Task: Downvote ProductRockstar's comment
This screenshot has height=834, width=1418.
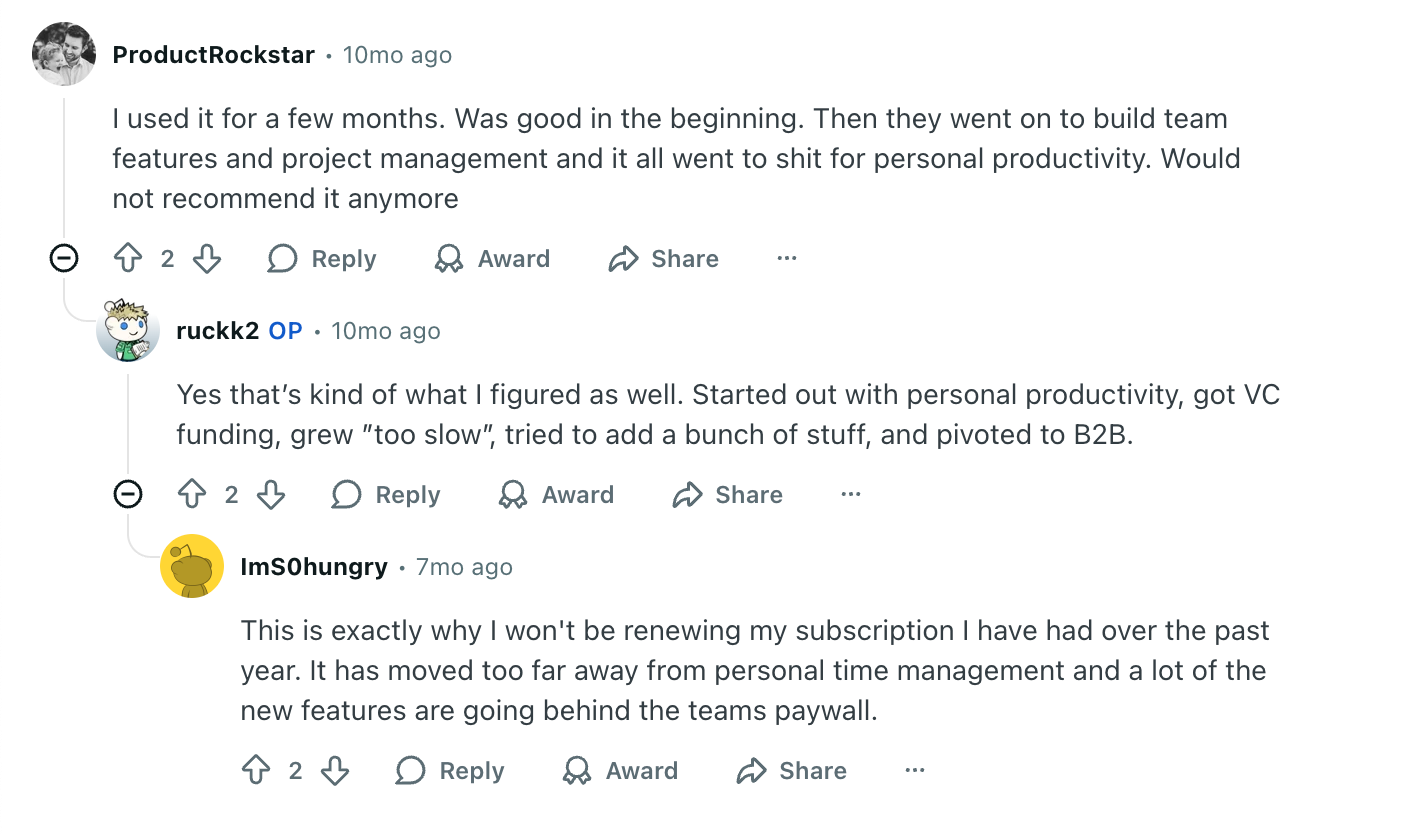Action: pos(207,258)
